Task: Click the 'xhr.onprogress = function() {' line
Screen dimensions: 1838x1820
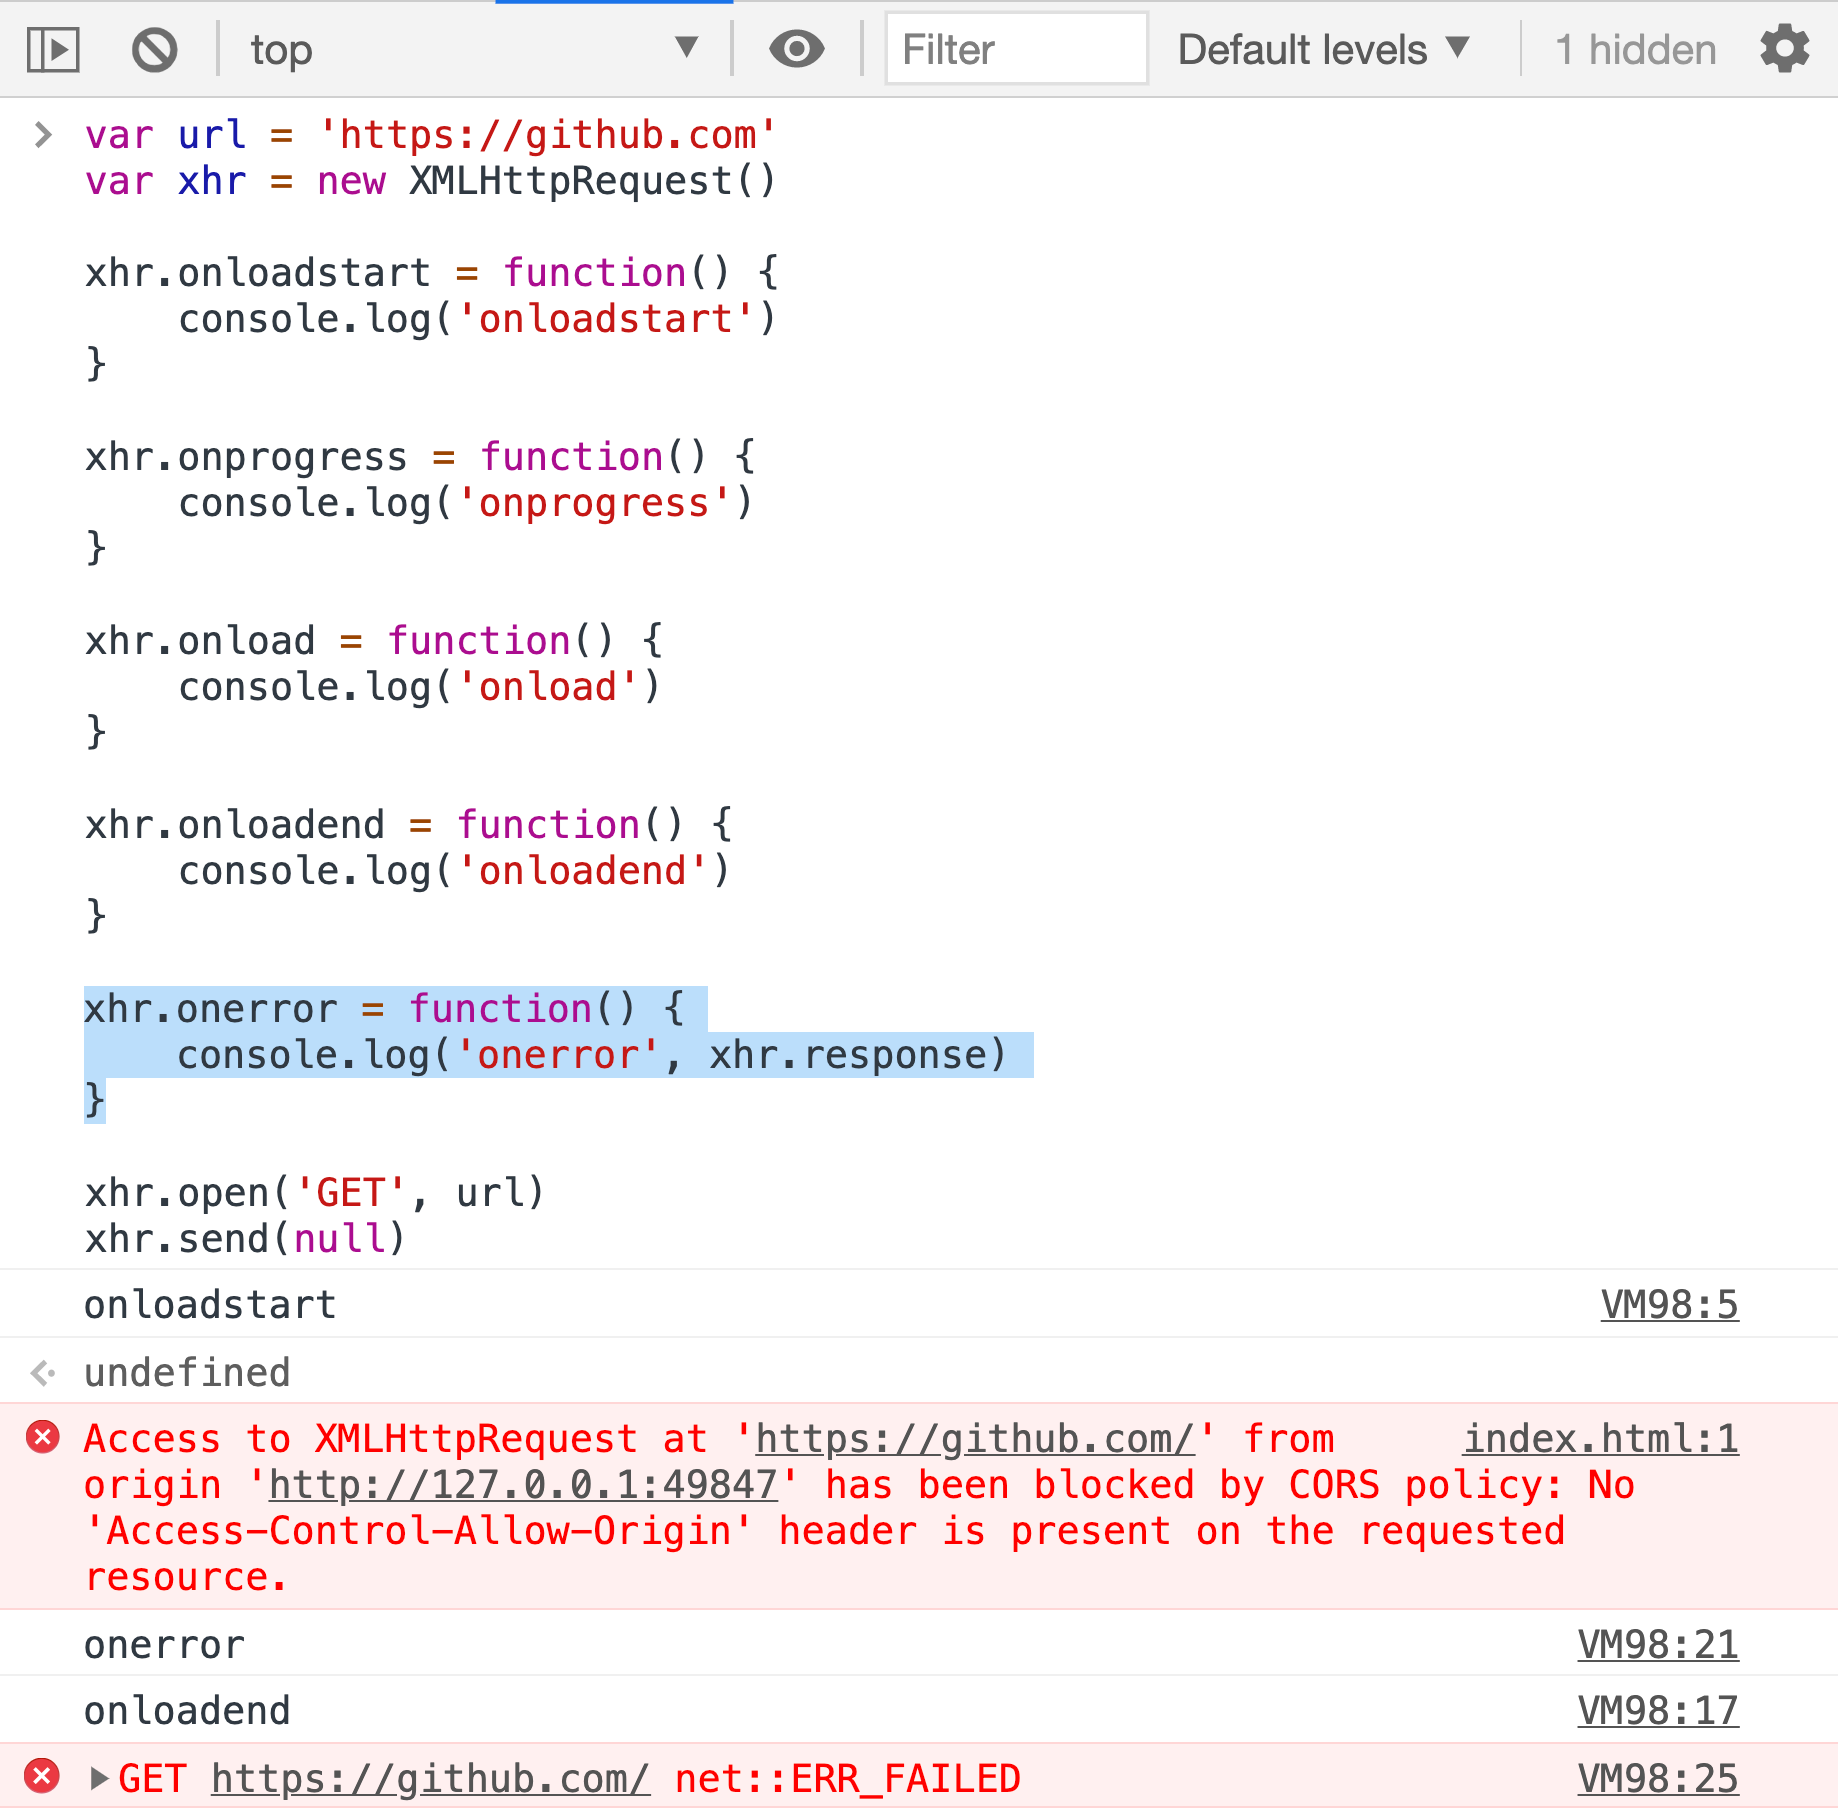Action: pos(420,456)
